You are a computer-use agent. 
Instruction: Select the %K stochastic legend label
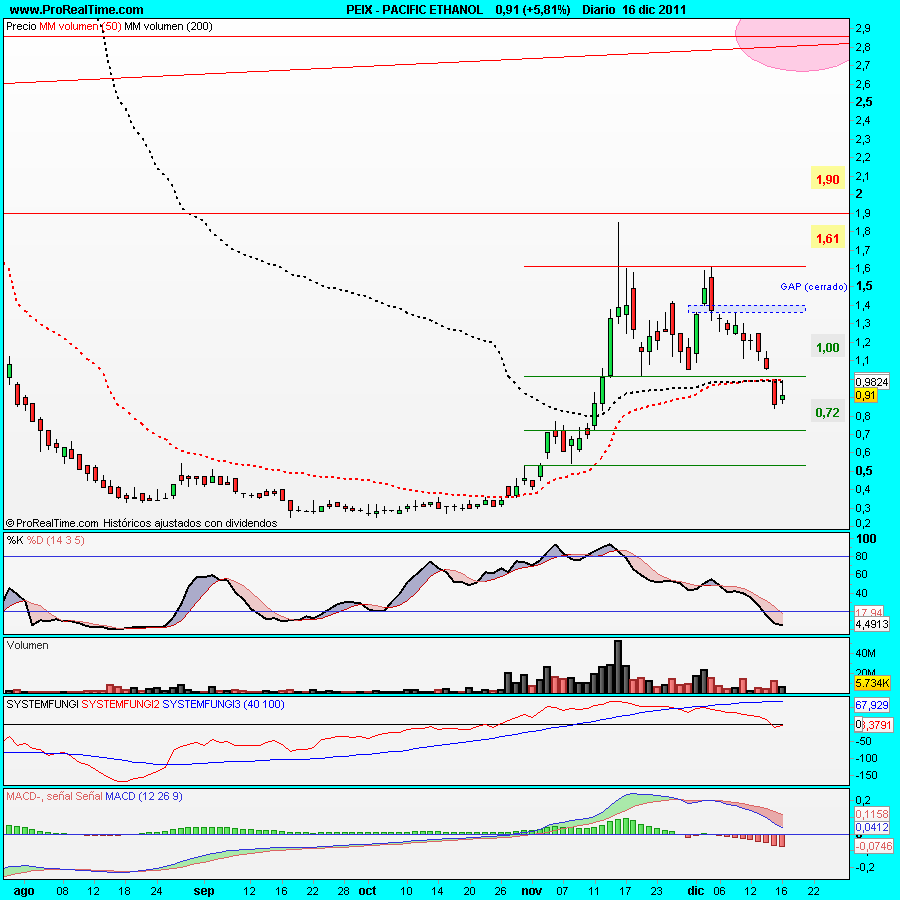point(15,540)
